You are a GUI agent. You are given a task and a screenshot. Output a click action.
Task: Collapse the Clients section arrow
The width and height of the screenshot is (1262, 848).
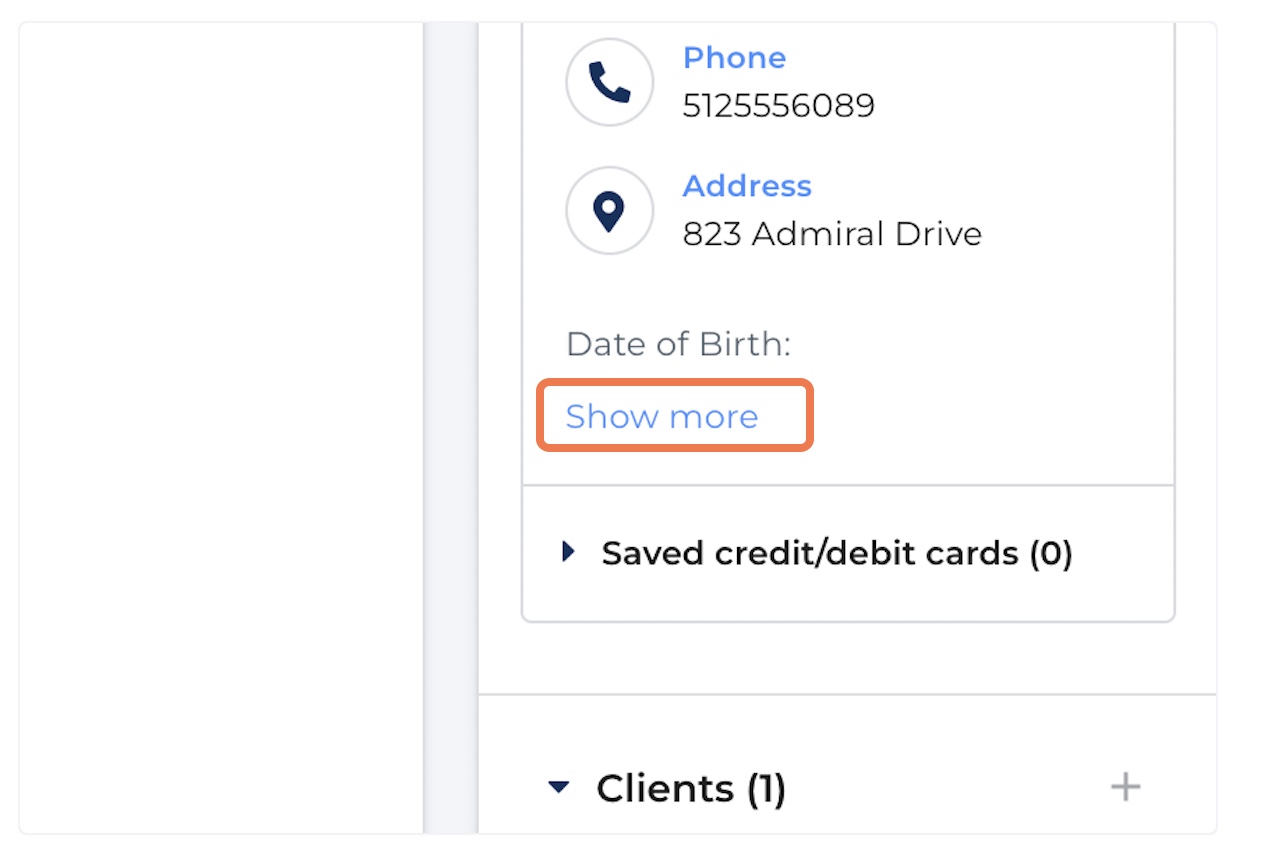(x=559, y=788)
